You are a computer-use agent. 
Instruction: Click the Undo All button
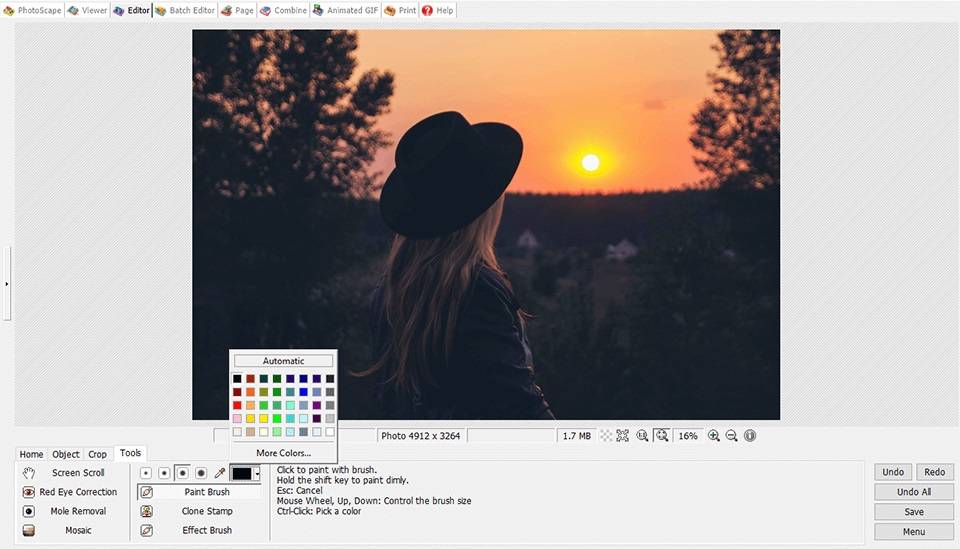tap(914, 492)
